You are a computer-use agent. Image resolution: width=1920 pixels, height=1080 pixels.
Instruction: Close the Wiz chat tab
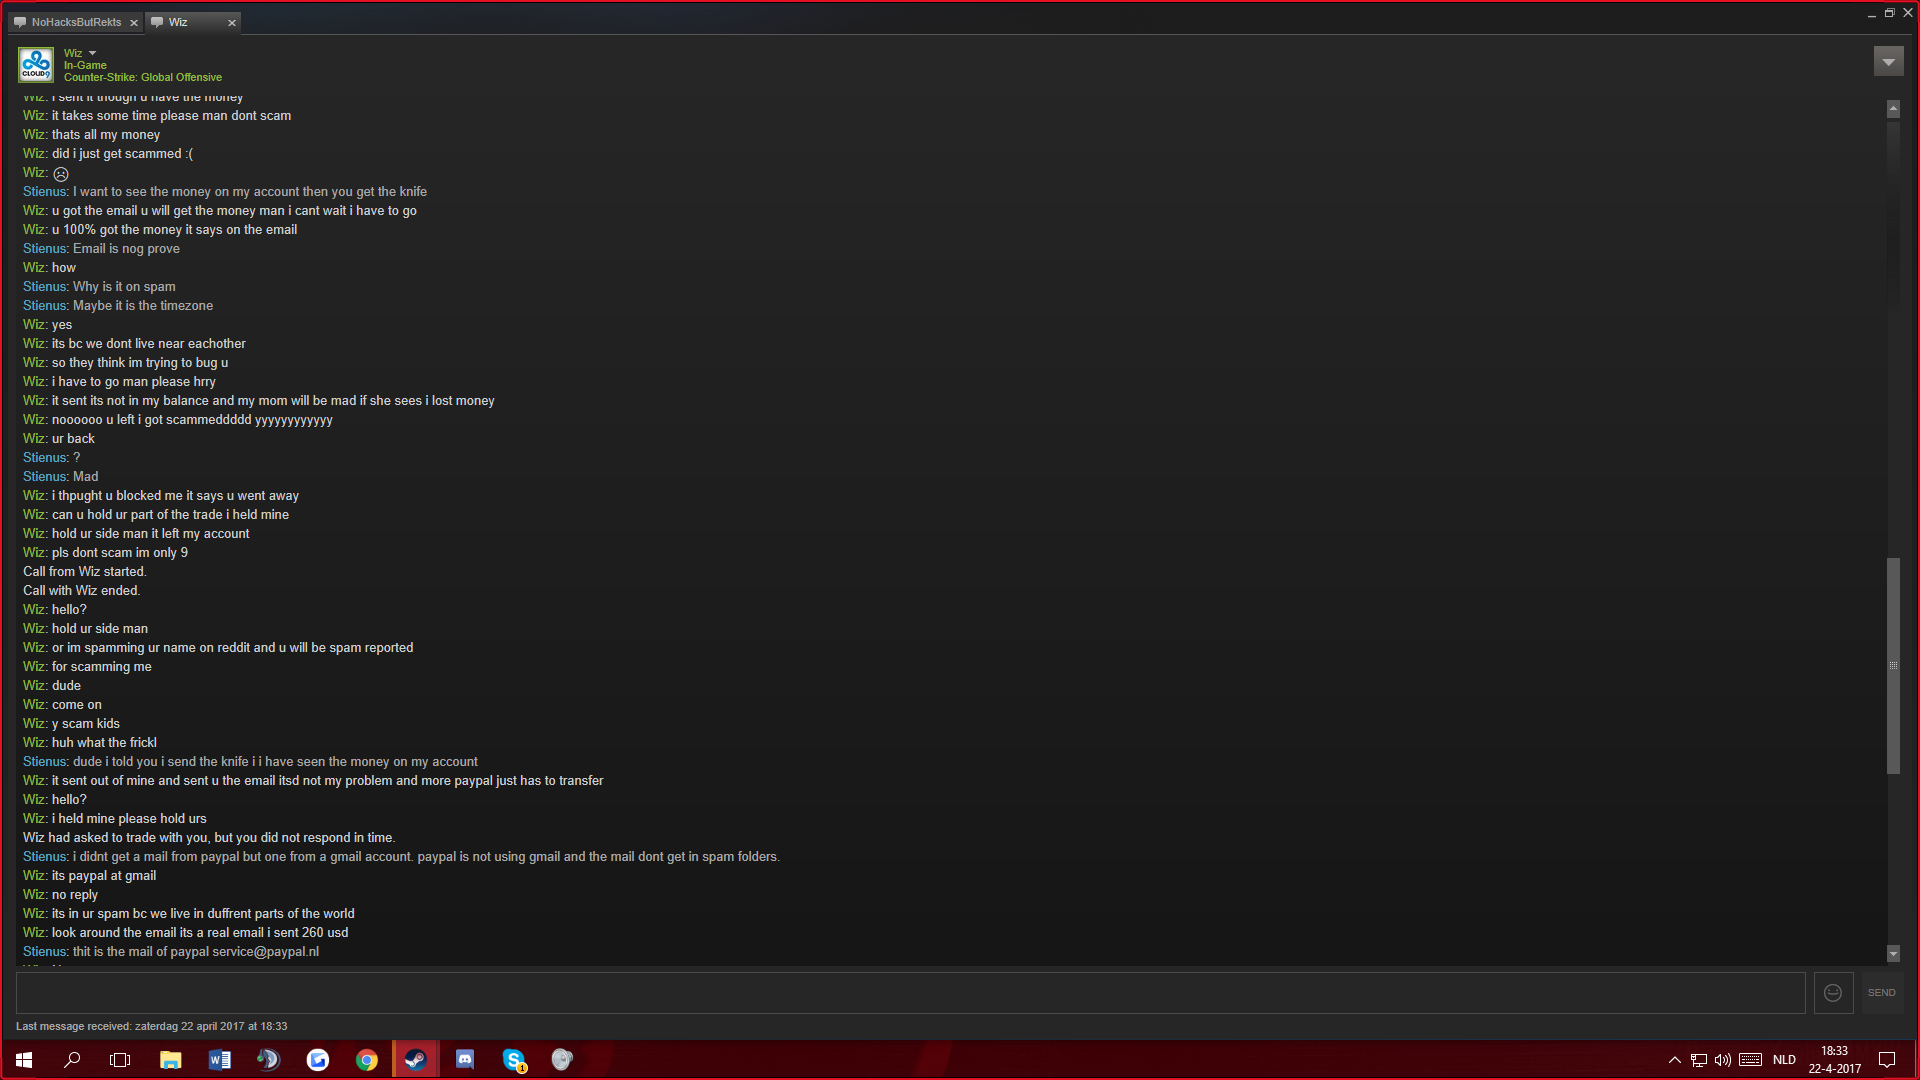[x=232, y=23]
